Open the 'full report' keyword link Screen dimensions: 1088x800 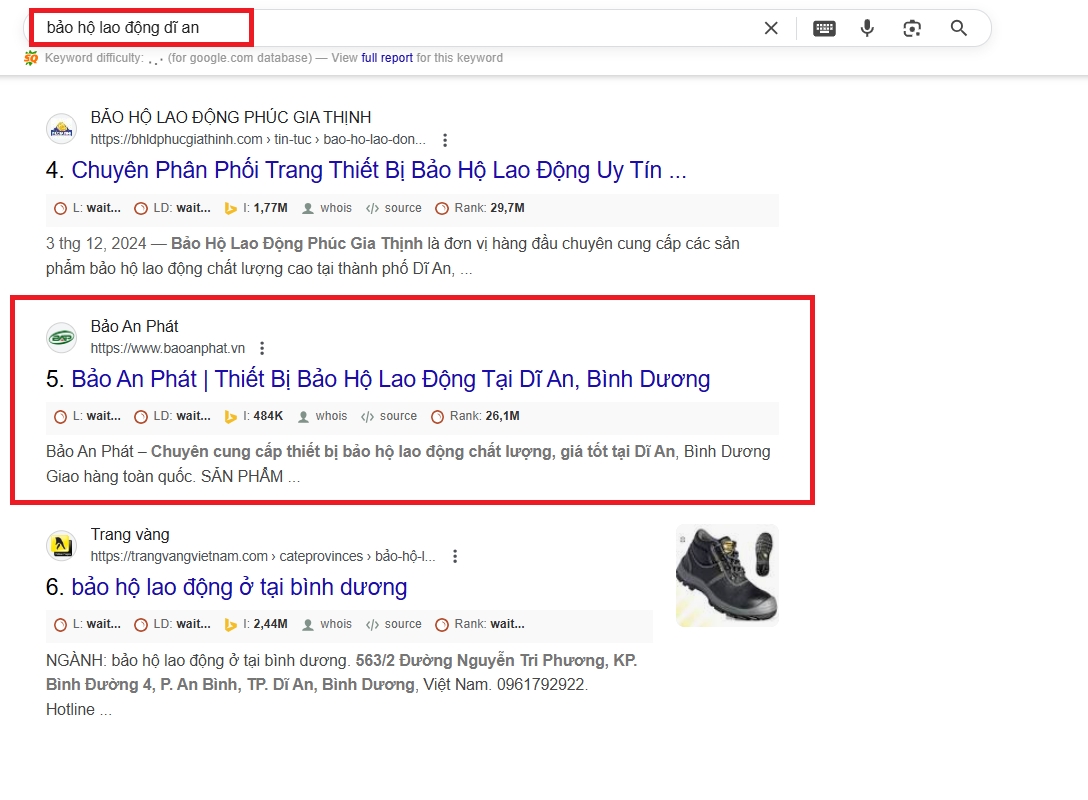pos(386,58)
